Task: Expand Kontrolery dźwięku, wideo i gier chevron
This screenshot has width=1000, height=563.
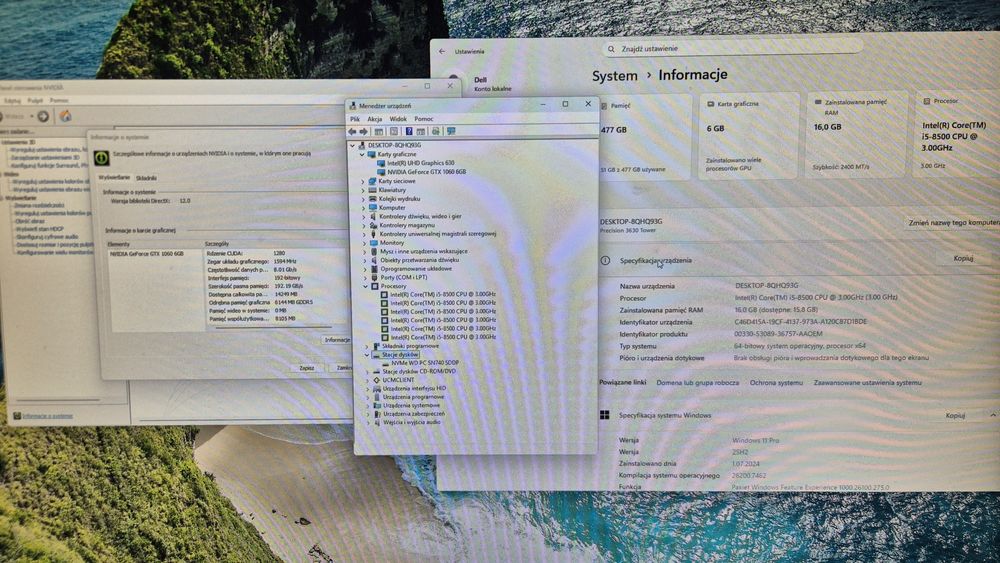Action: pyautogui.click(x=364, y=217)
